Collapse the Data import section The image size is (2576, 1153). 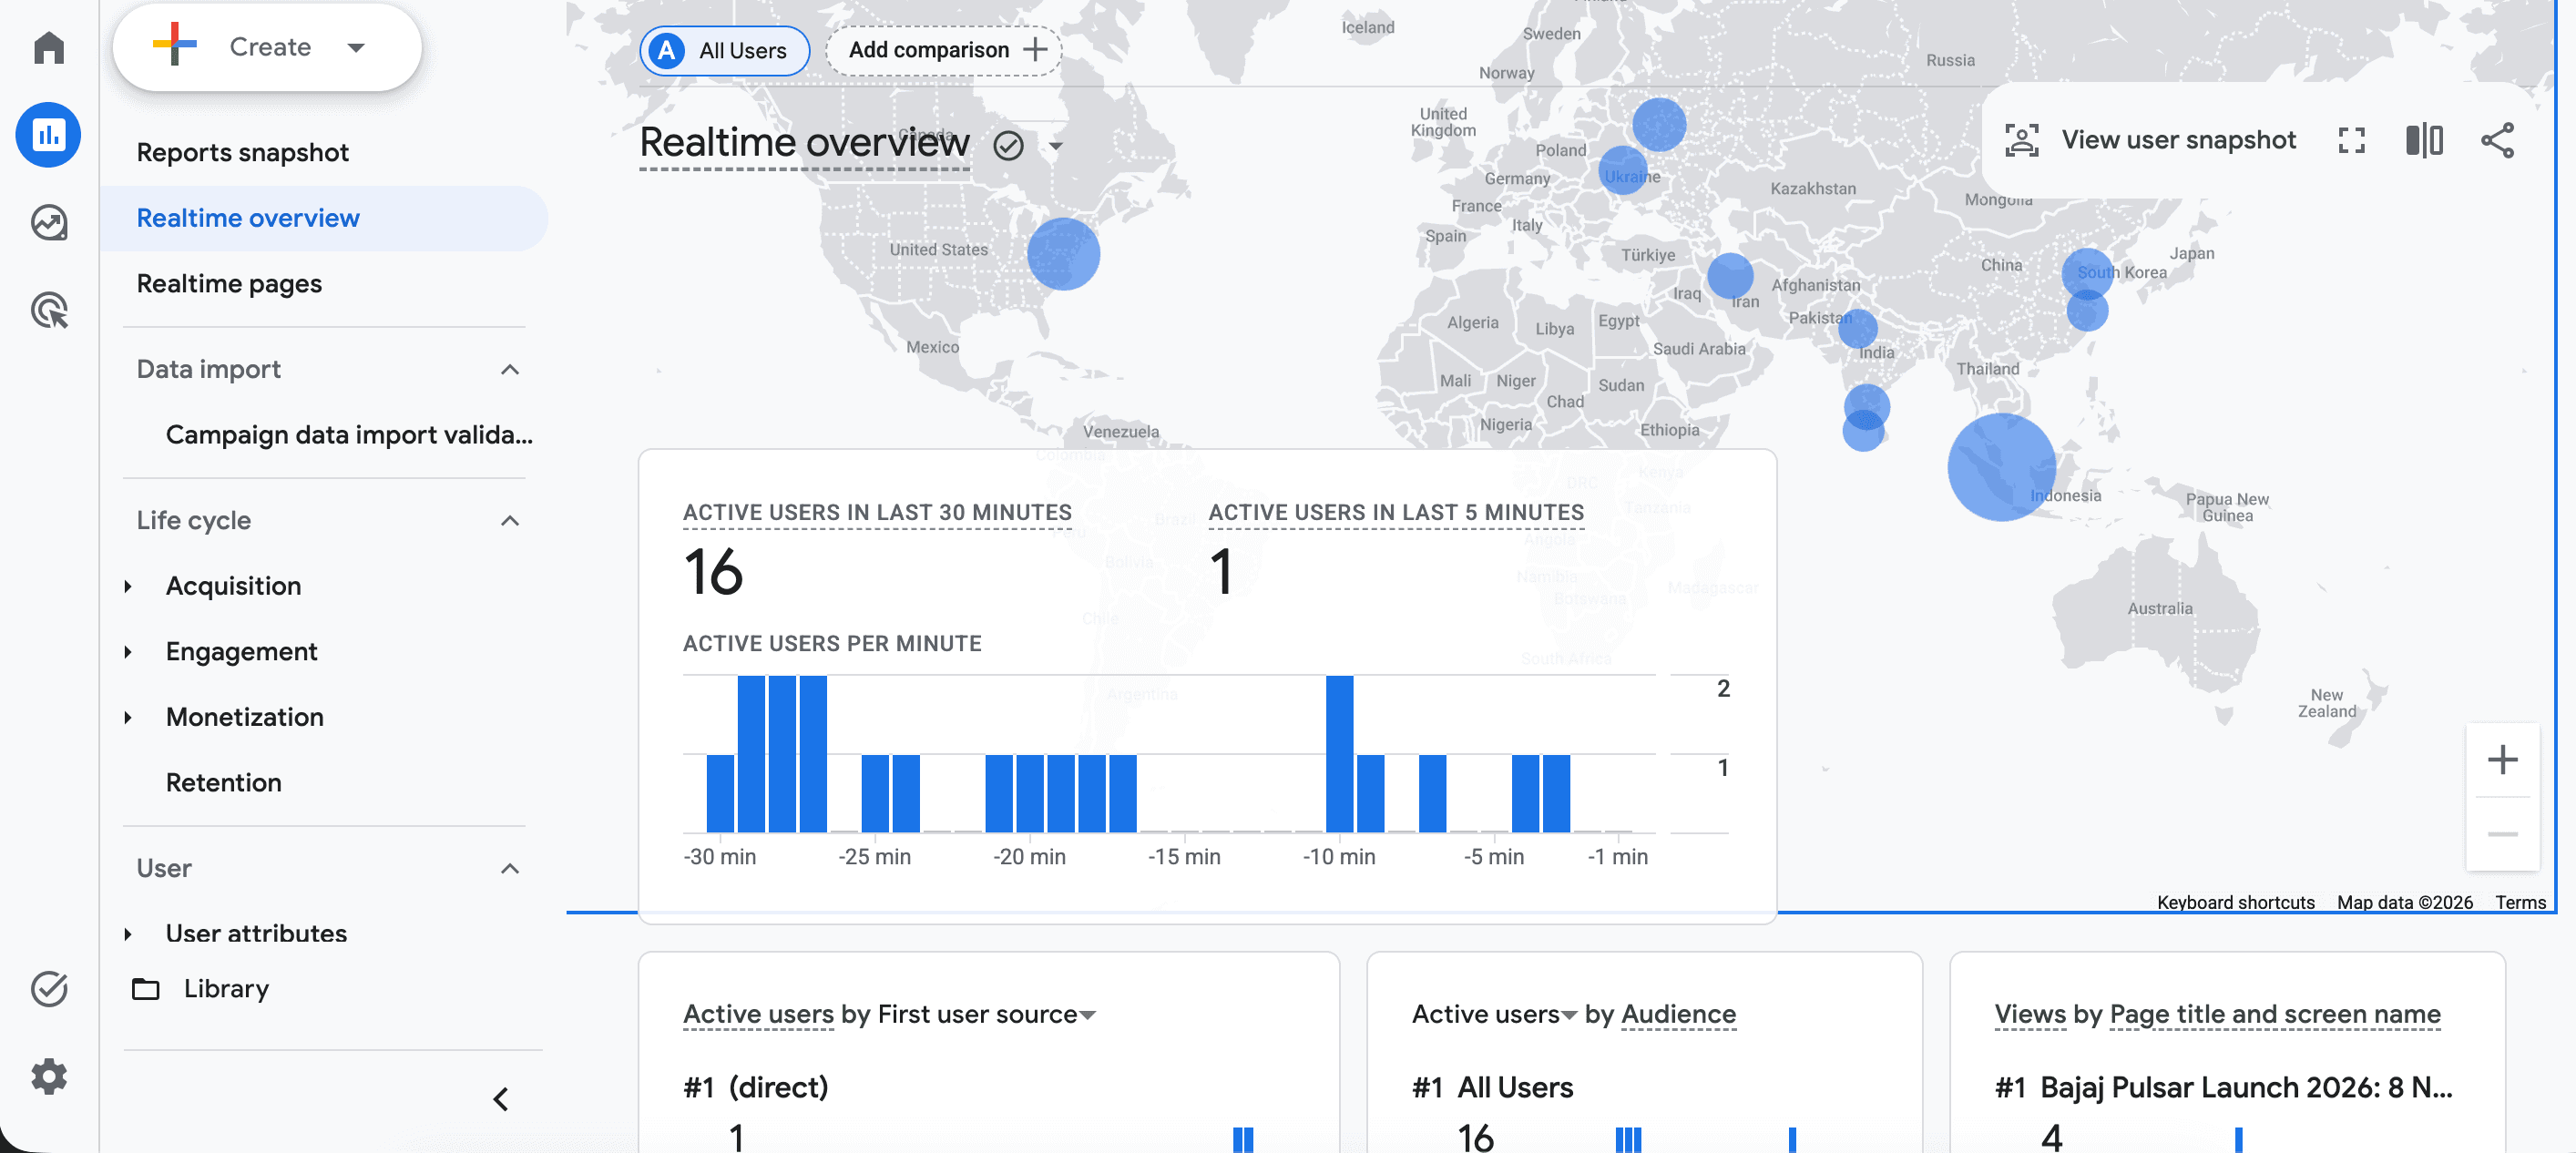(509, 370)
